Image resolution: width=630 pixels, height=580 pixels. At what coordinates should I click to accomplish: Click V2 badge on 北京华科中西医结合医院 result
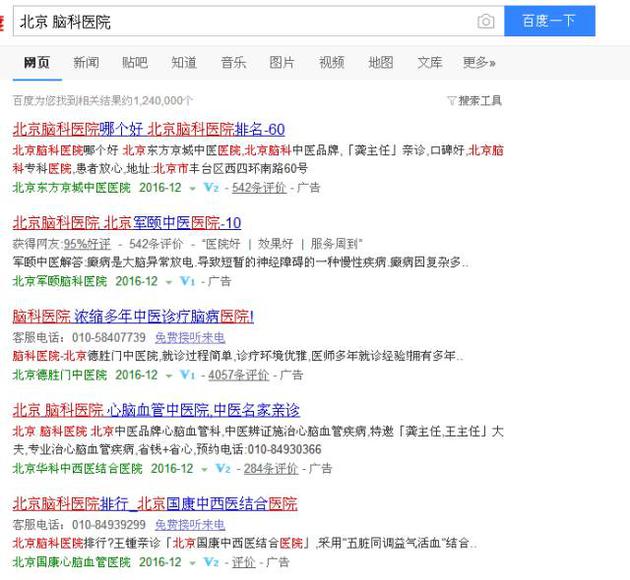223,468
